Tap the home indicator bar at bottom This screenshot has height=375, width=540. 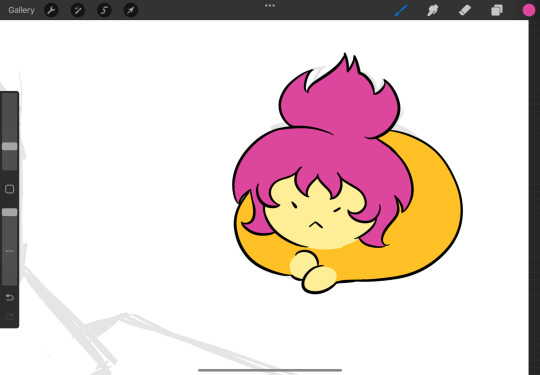(x=270, y=371)
